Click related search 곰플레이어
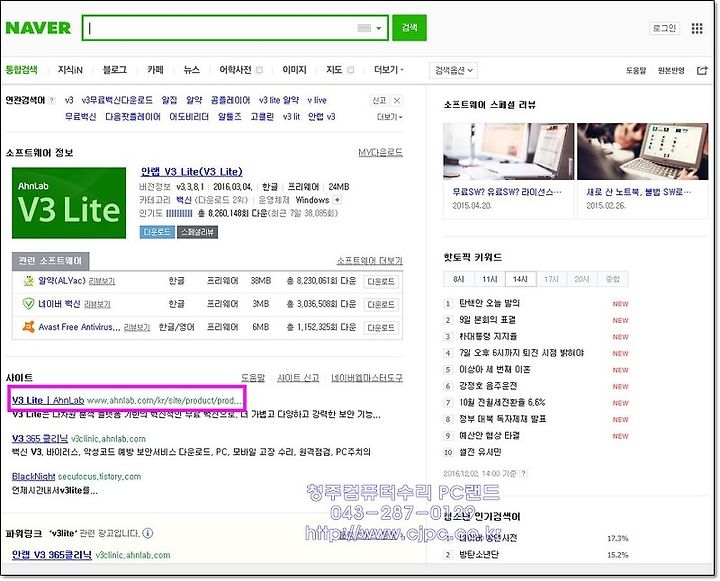The width and height of the screenshot is (720, 581). 231,101
